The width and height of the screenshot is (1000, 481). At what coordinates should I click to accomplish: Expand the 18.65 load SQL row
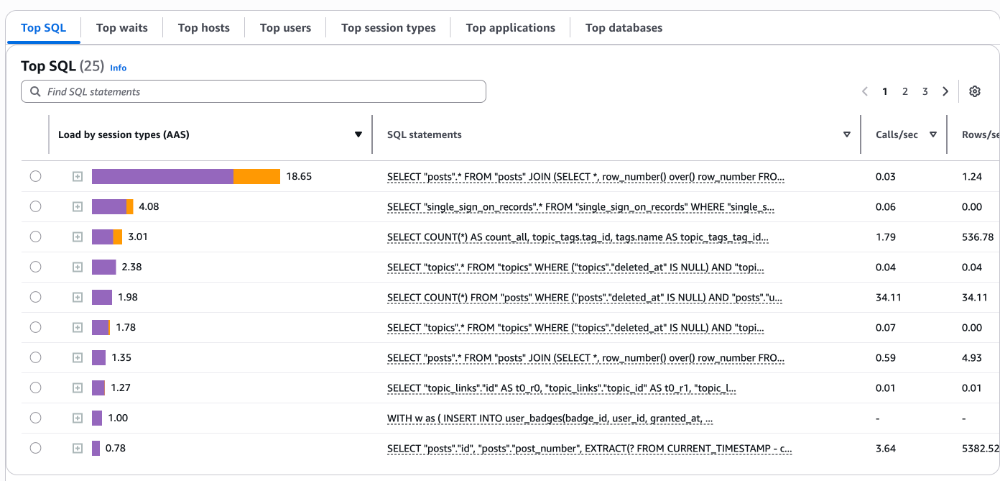click(77, 176)
